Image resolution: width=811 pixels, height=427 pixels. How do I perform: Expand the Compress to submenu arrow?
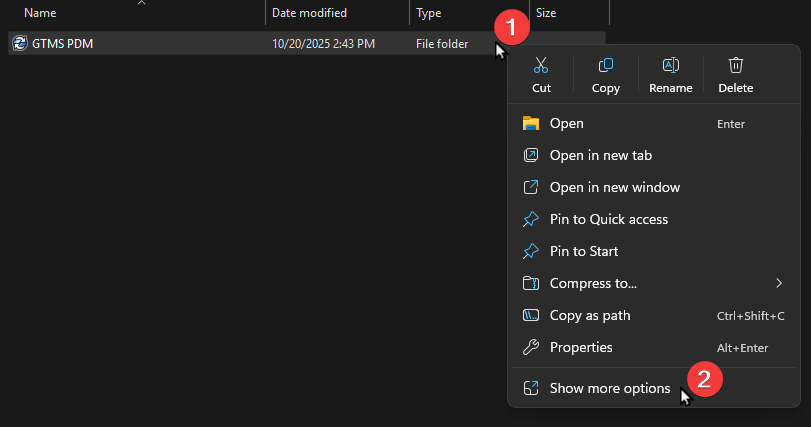(778, 283)
